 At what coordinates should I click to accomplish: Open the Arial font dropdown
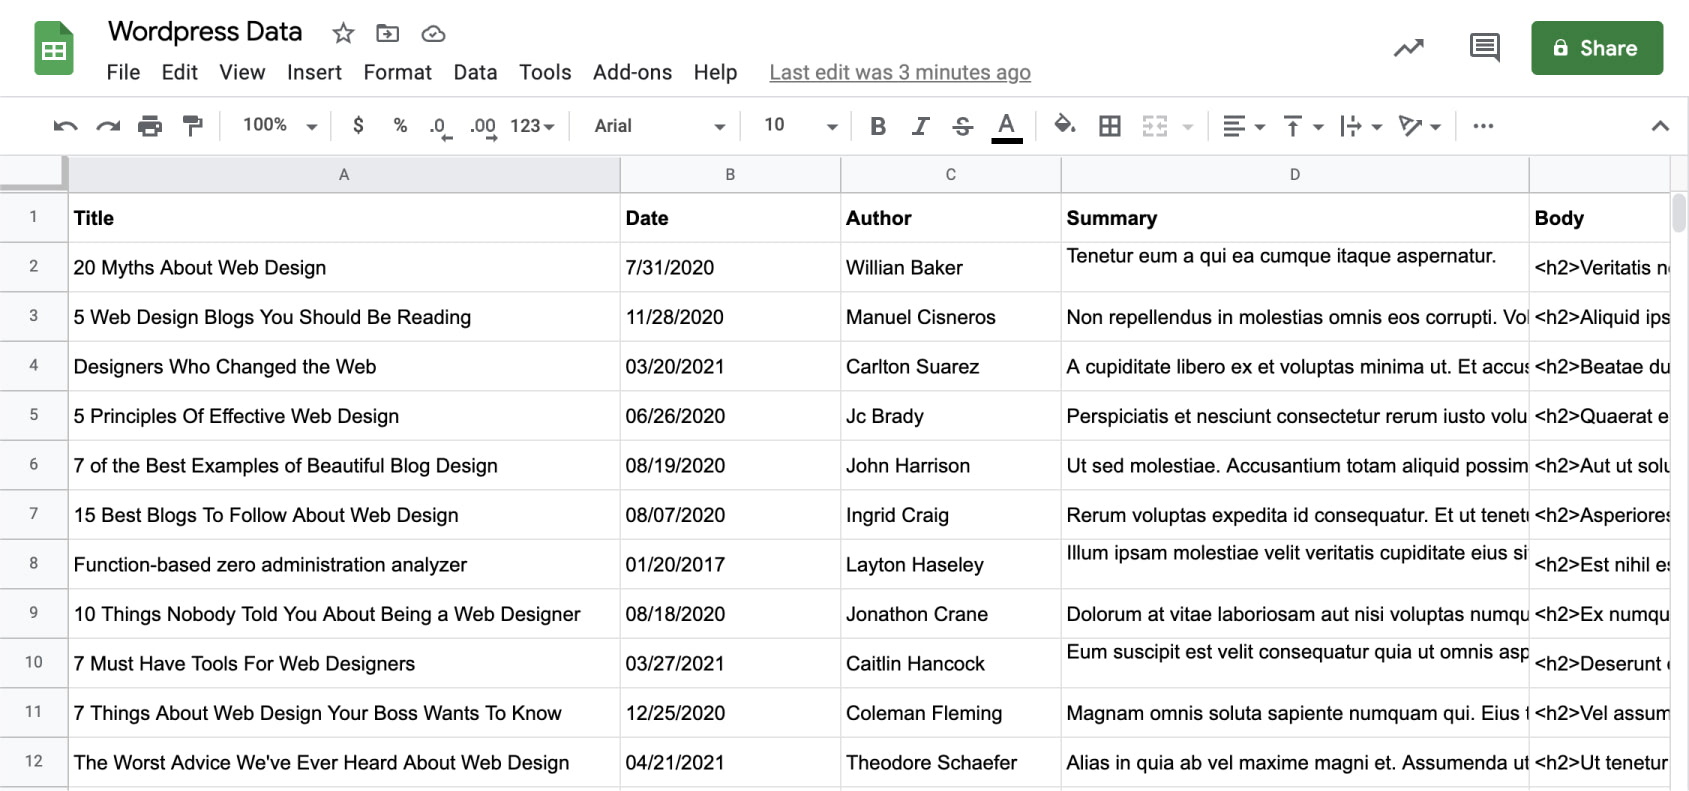click(x=660, y=126)
